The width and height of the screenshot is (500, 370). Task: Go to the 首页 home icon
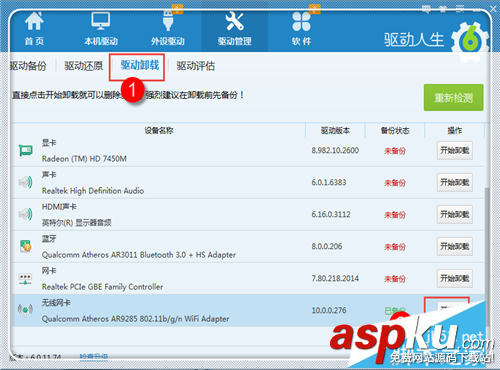coord(34,22)
